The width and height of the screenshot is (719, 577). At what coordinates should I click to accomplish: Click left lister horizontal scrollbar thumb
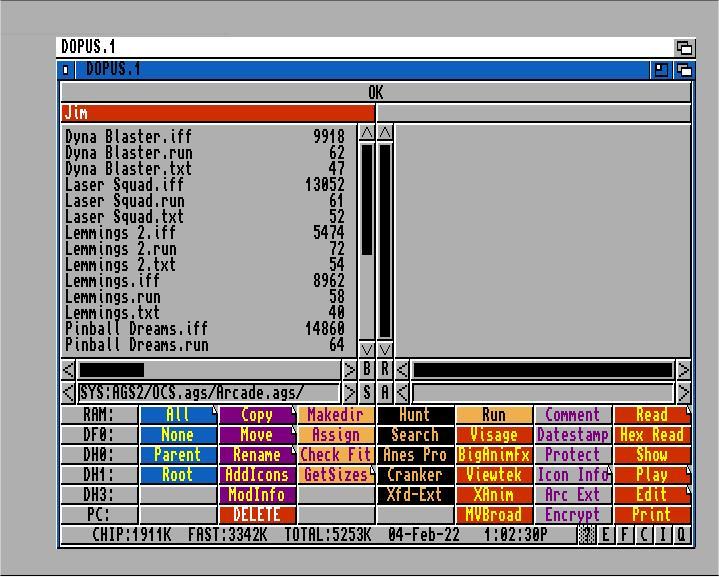tap(112, 370)
